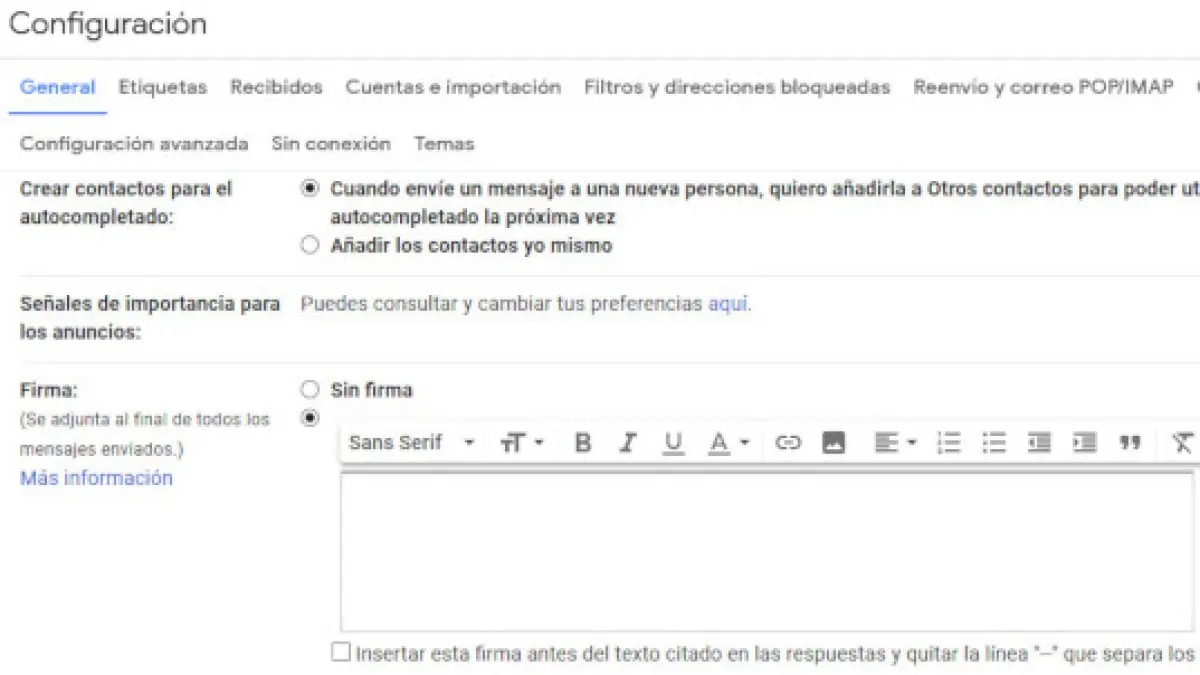Click inside the signature text box
This screenshot has height=675, width=1200.
(766, 551)
